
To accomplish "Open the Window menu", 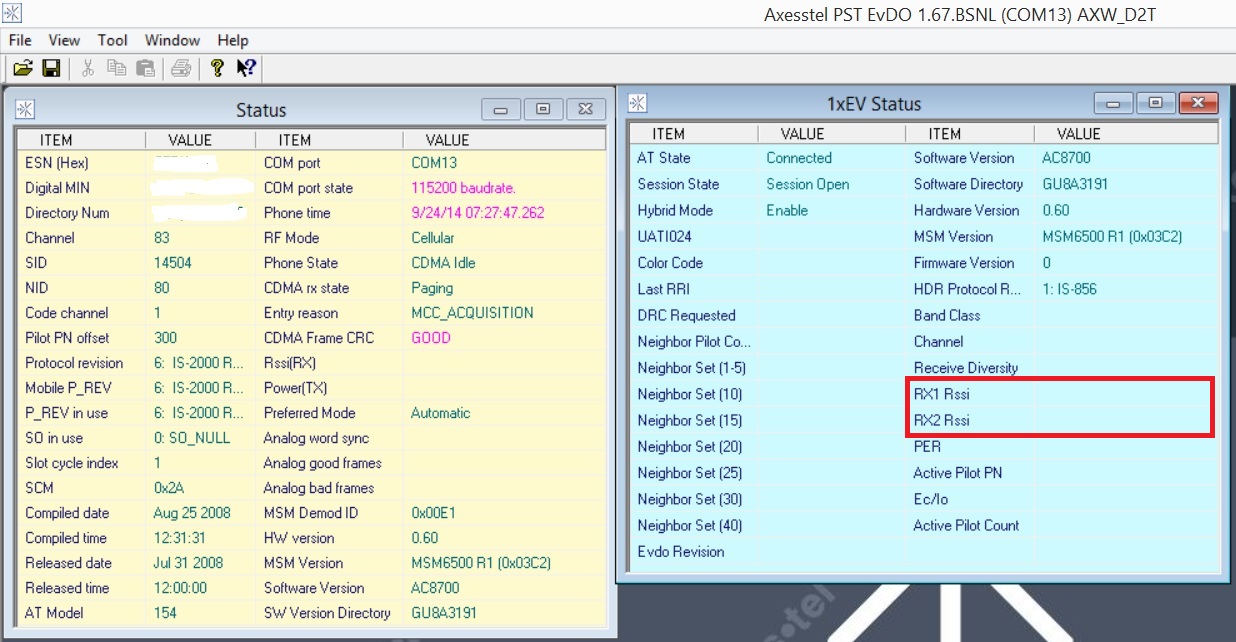I will click(172, 40).
